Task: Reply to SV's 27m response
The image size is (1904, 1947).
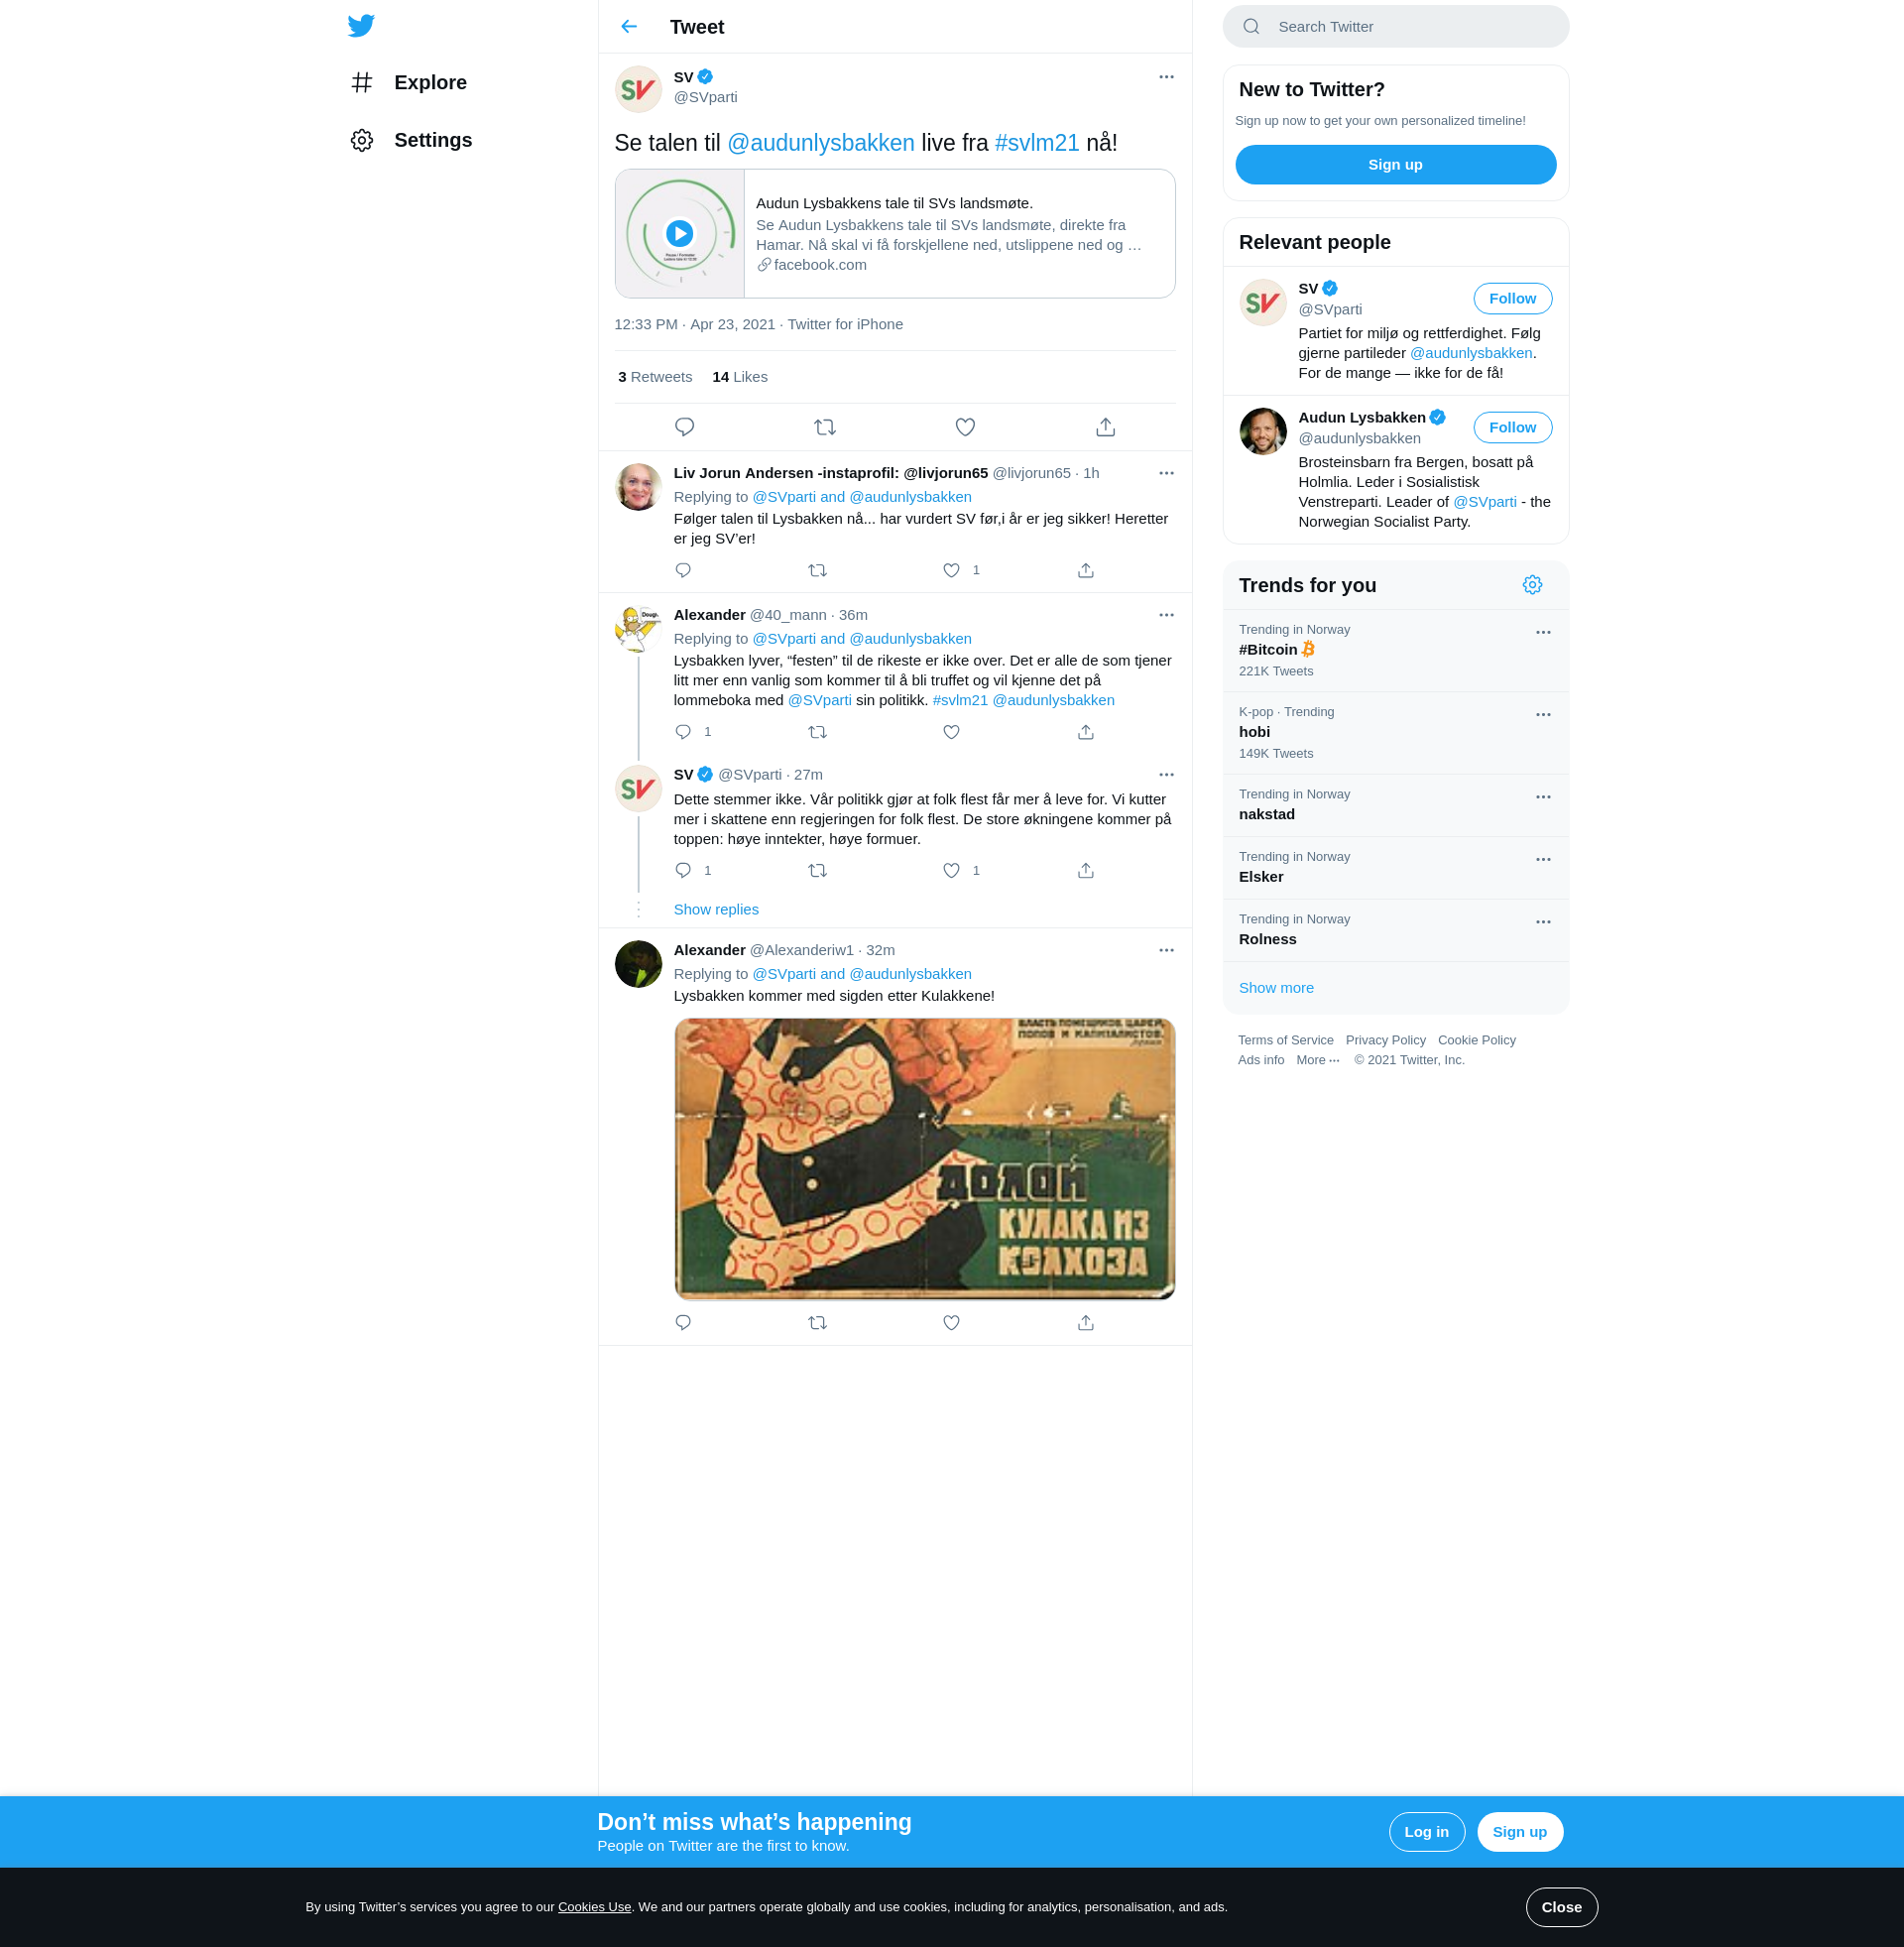Action: [x=683, y=870]
